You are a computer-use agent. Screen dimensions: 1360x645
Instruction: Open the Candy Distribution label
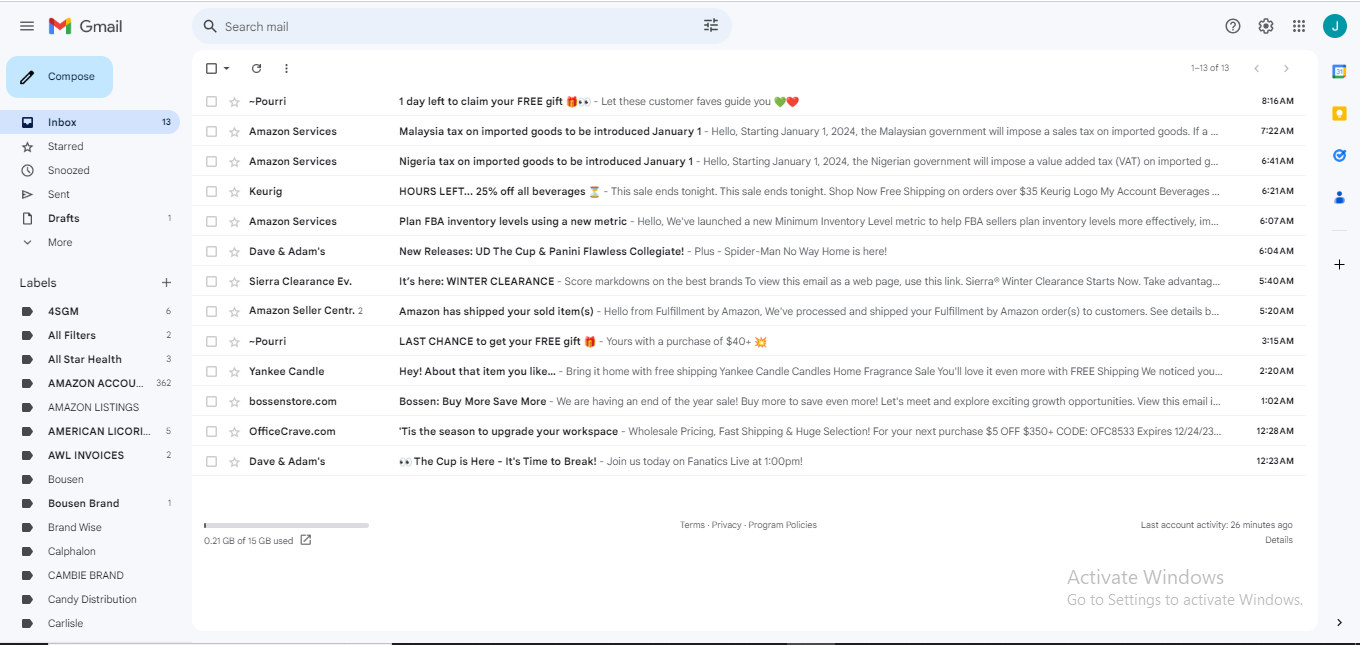[90, 599]
